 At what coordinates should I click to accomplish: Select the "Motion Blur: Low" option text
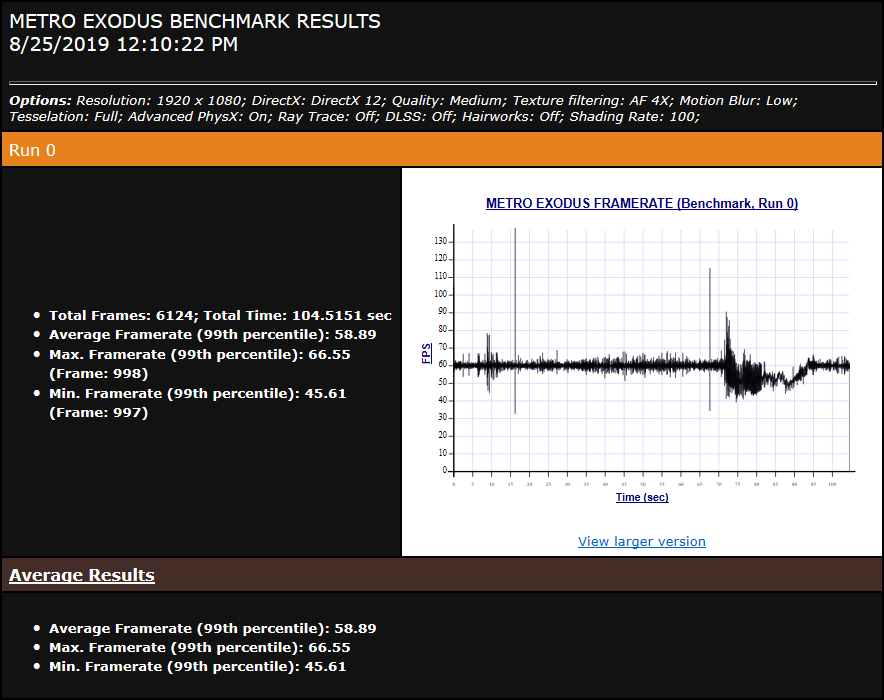tap(737, 101)
